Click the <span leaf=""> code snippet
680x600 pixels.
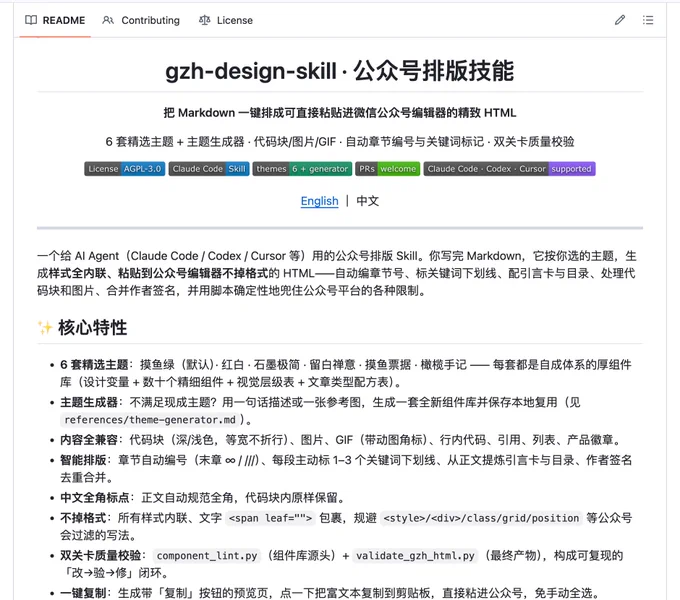click(270, 518)
